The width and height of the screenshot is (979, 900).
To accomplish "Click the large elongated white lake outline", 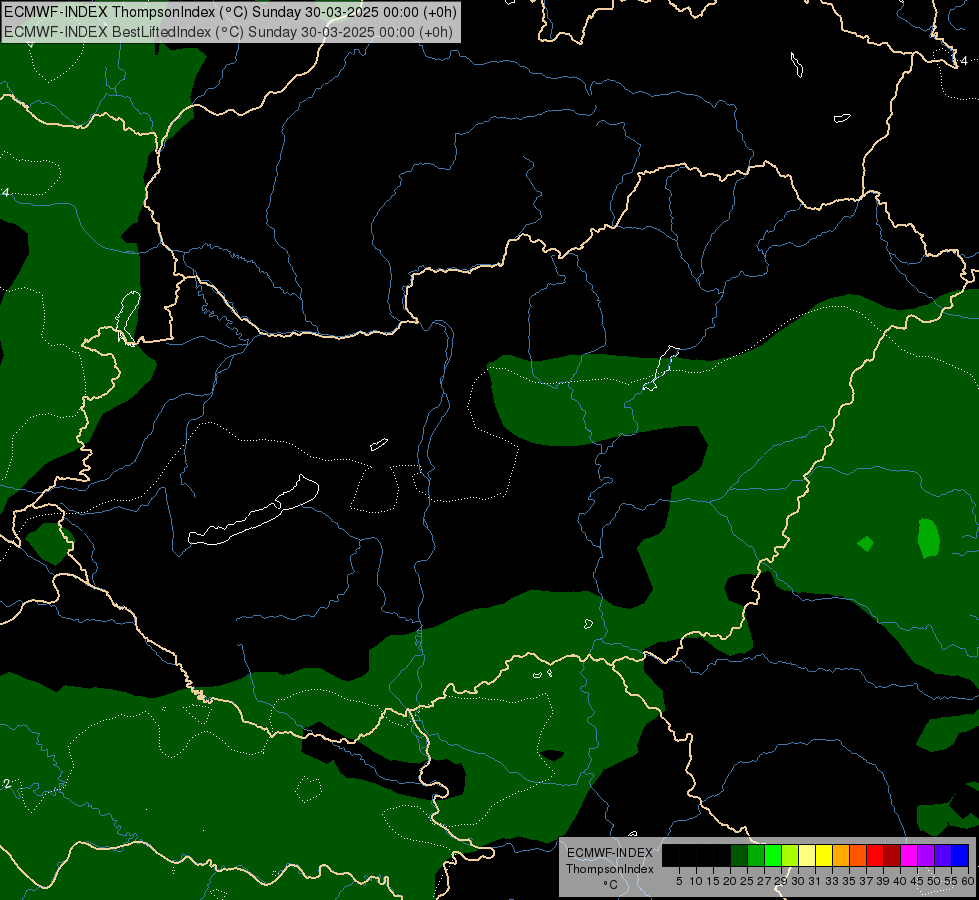I will pos(253,510).
